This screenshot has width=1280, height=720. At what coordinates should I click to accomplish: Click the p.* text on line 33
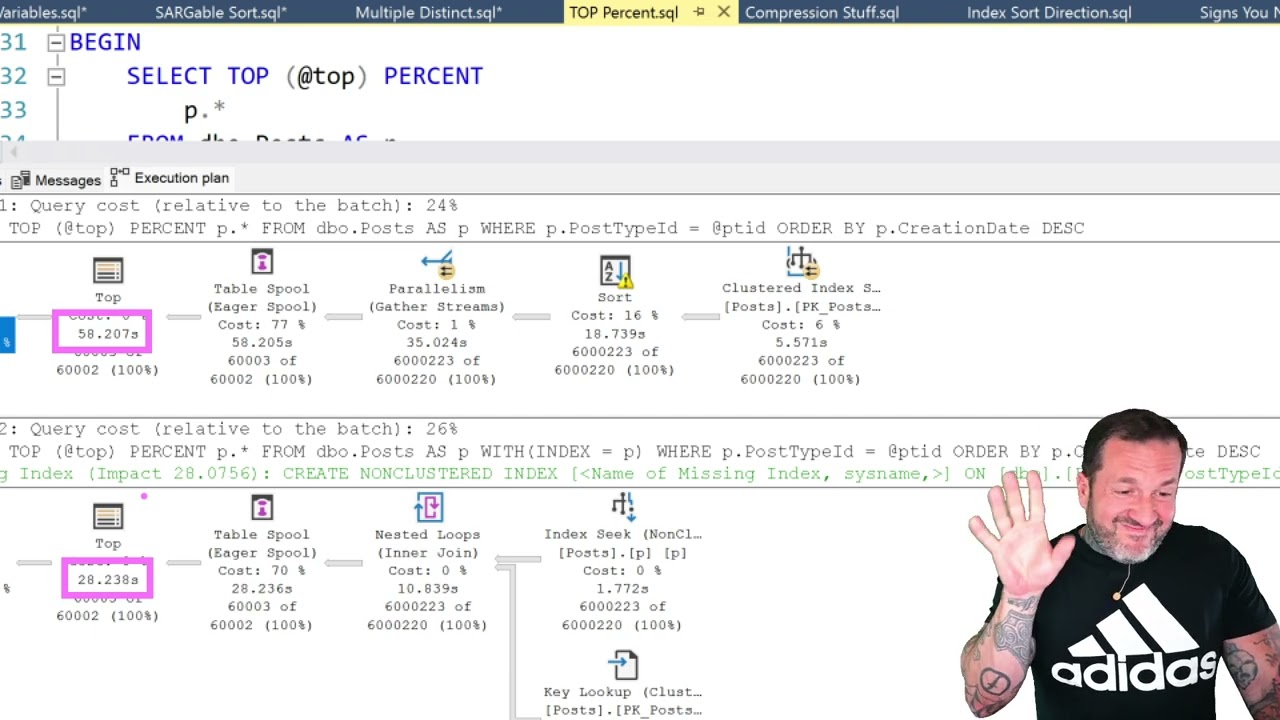[x=204, y=109]
